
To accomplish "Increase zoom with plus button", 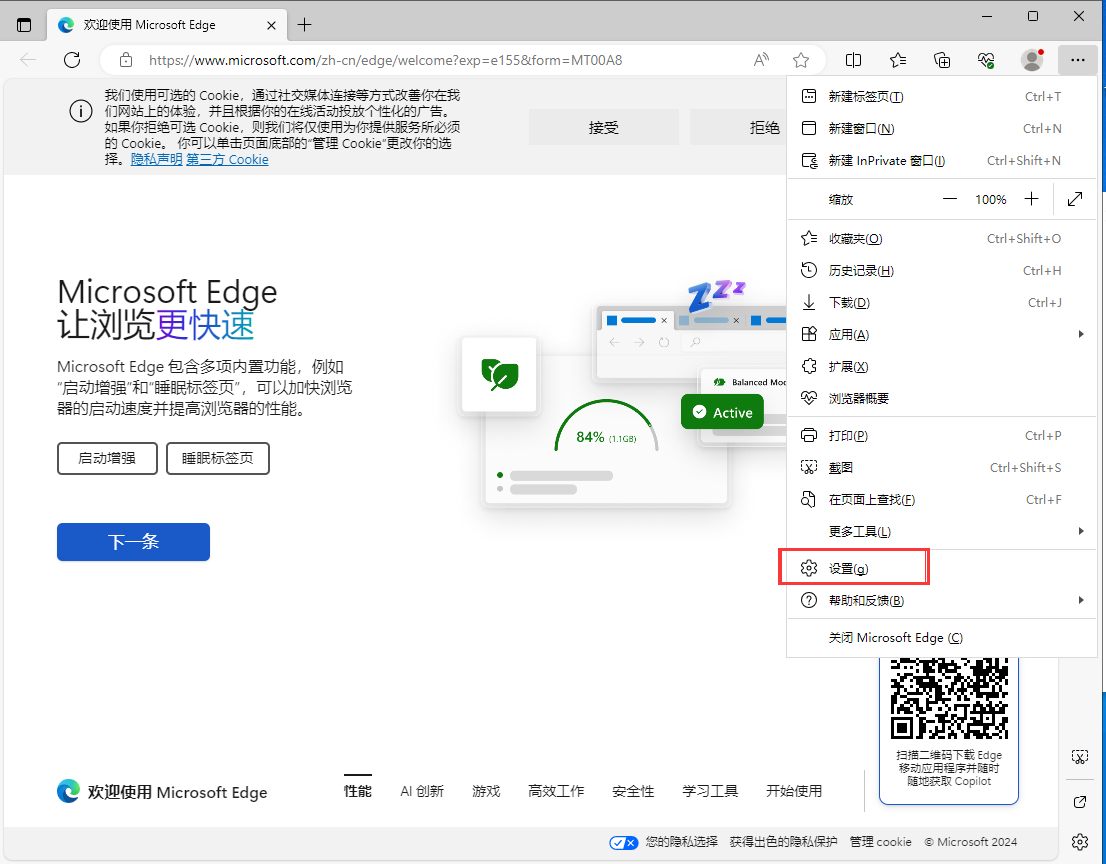I will (1031, 200).
